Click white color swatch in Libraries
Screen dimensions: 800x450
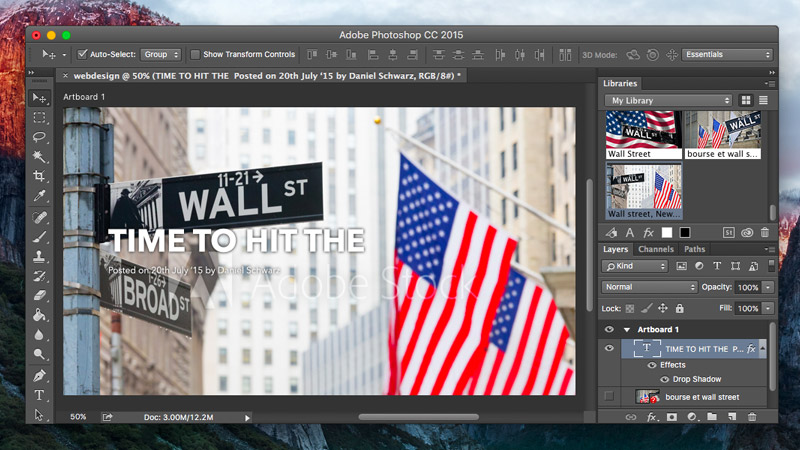pos(667,233)
